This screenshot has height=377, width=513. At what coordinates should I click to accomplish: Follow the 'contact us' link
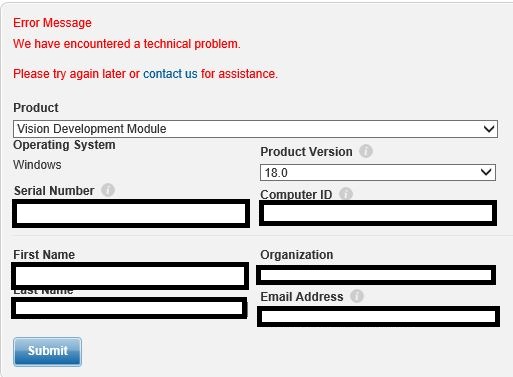170,74
